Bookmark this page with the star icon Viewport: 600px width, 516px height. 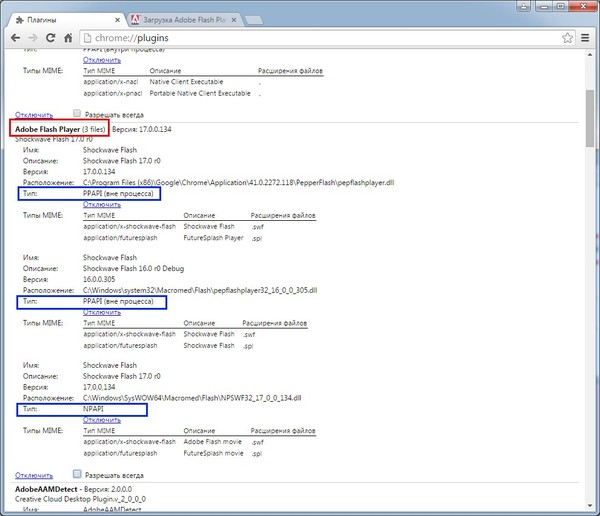tap(567, 38)
